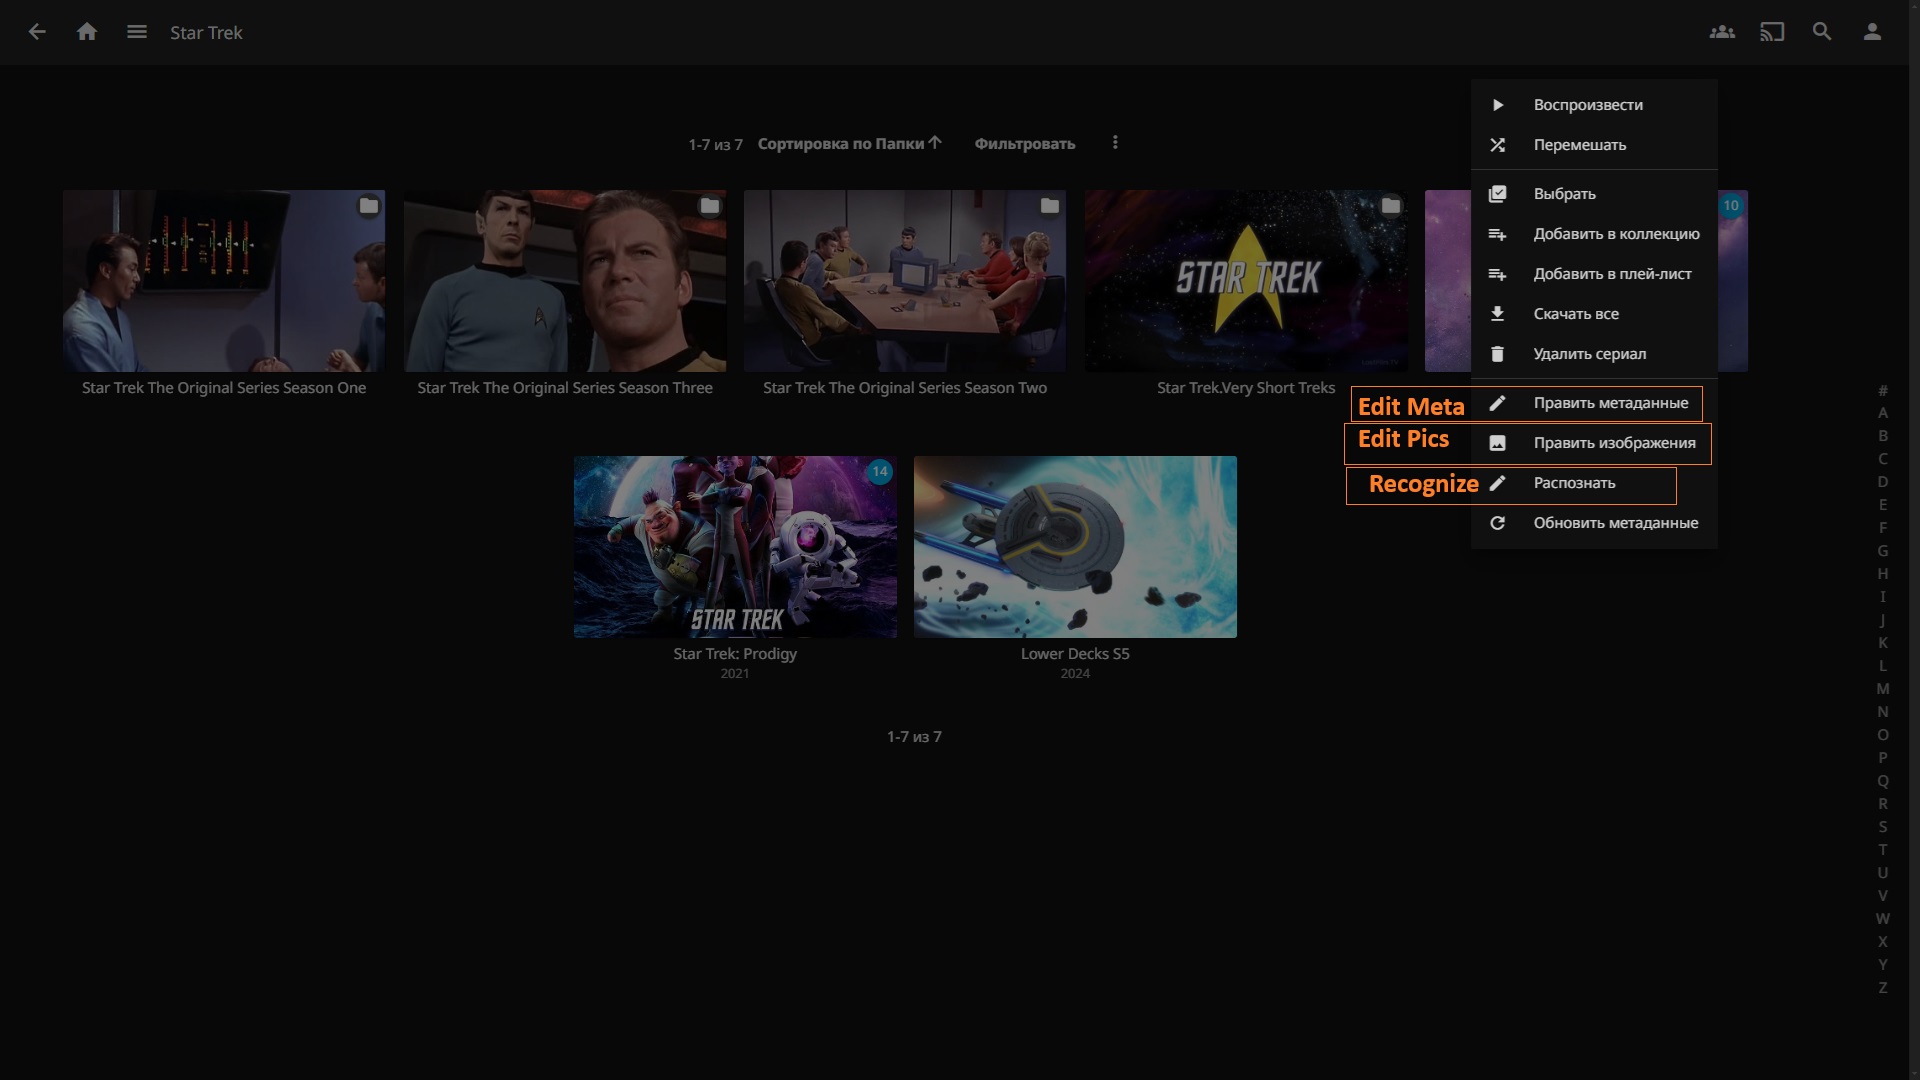Open SyncPlay group icon
Image resolution: width=1920 pixels, height=1080 pixels.
pos(1722,32)
